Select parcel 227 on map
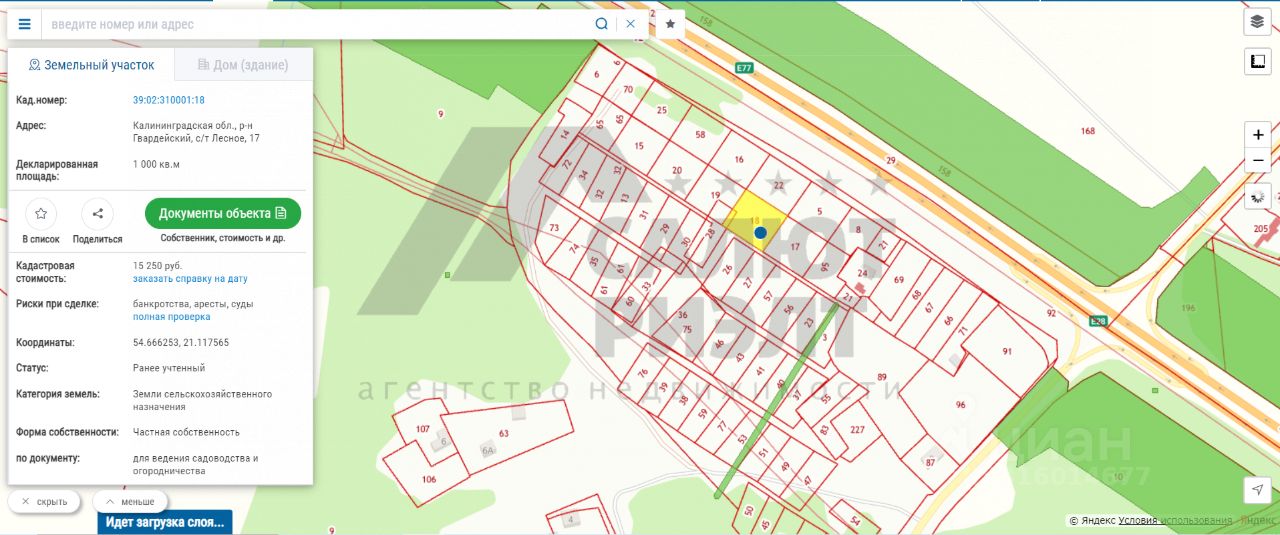The height and width of the screenshot is (535, 1280). pos(857,430)
